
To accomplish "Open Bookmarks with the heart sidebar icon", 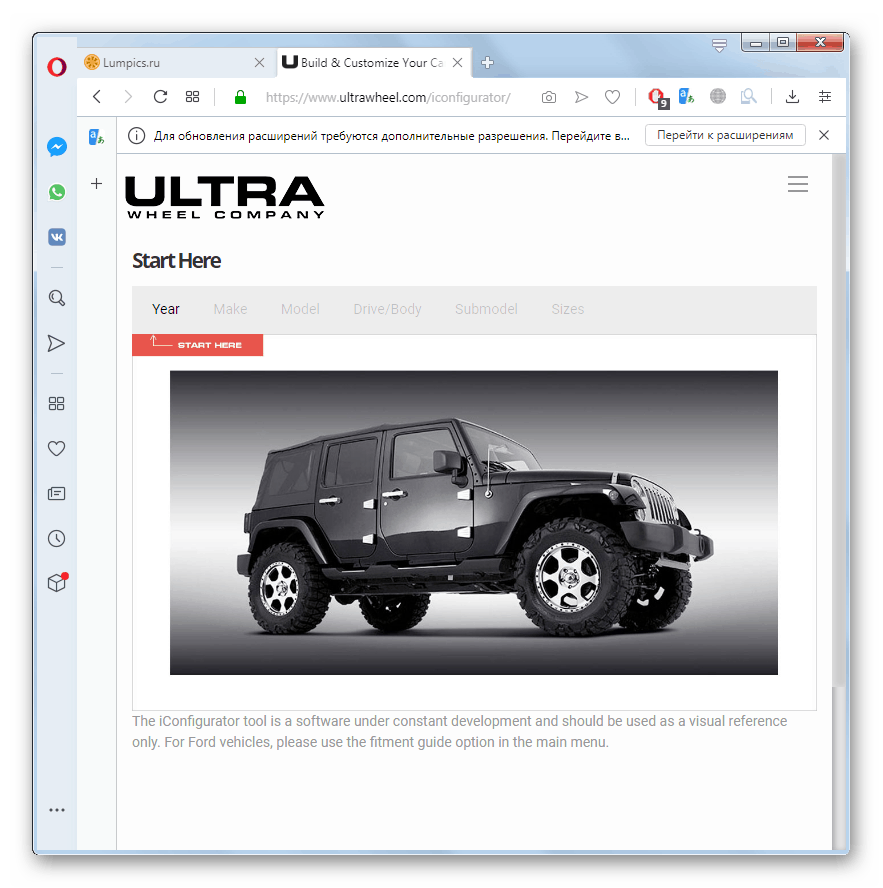I will 57,448.
